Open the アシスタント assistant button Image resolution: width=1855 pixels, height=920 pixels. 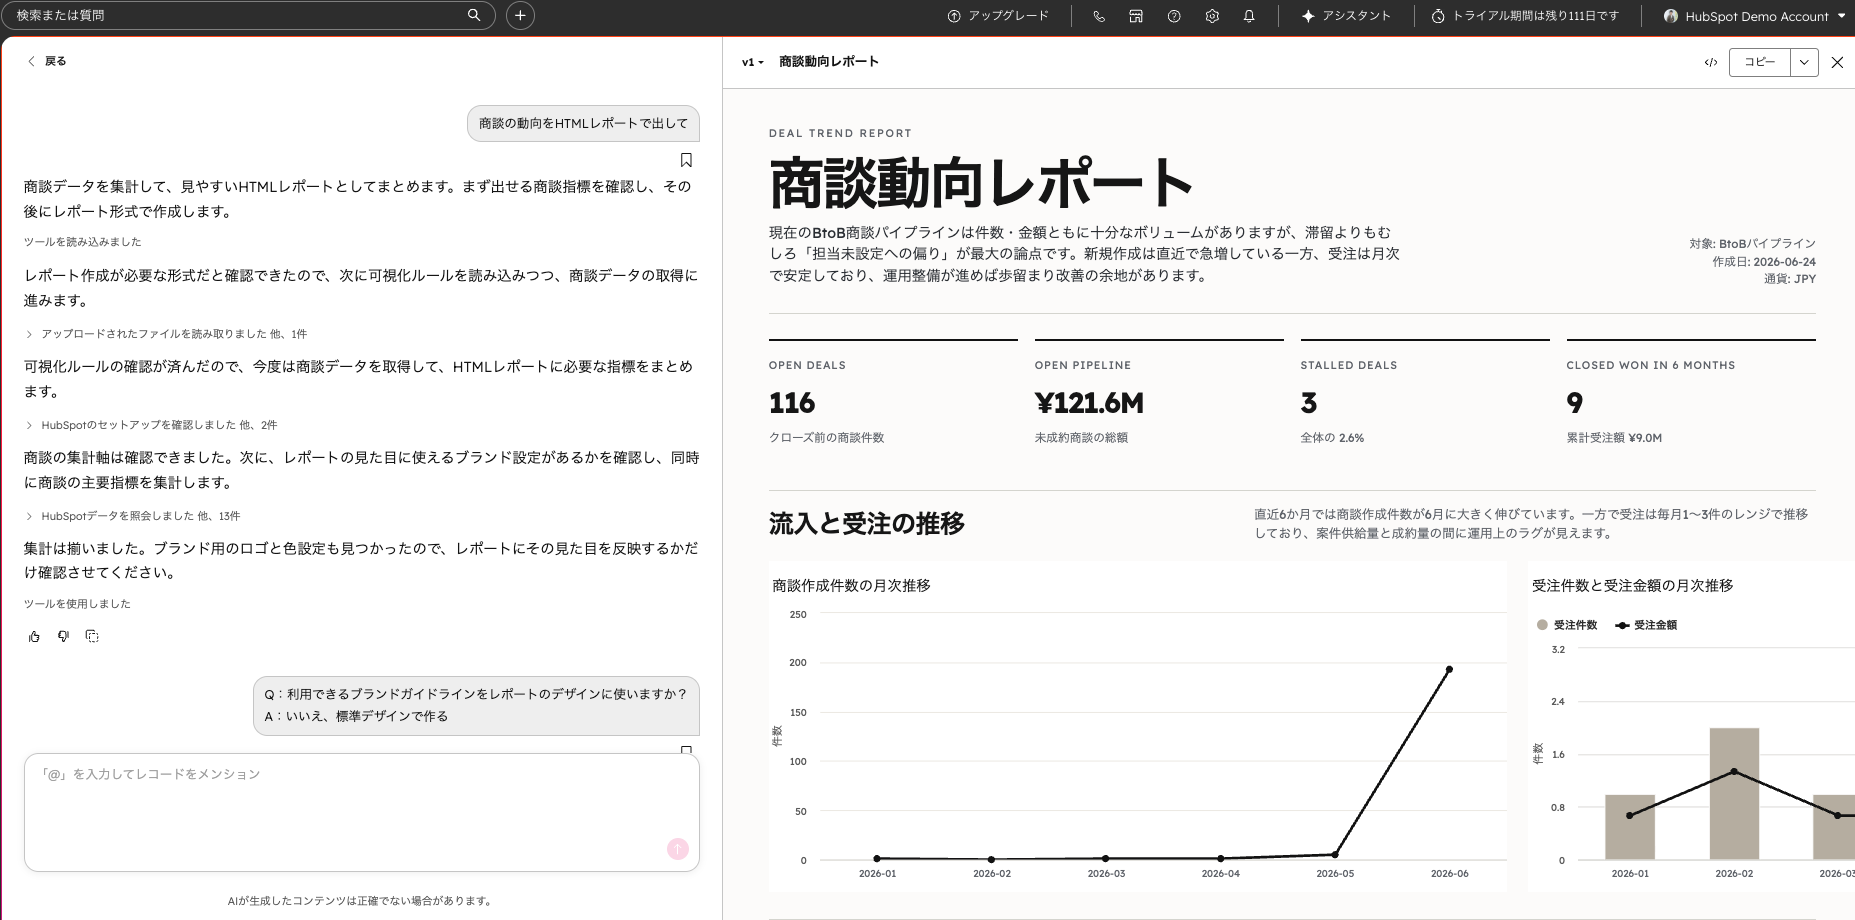(1346, 16)
